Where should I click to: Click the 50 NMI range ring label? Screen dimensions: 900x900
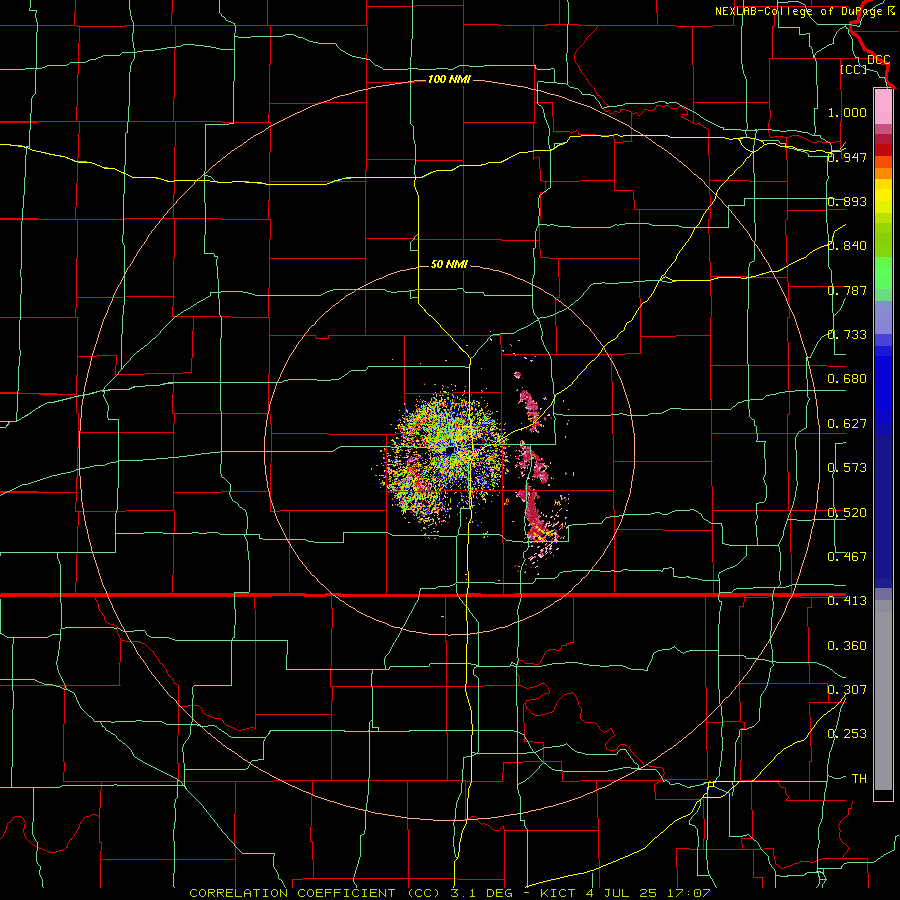(x=449, y=264)
